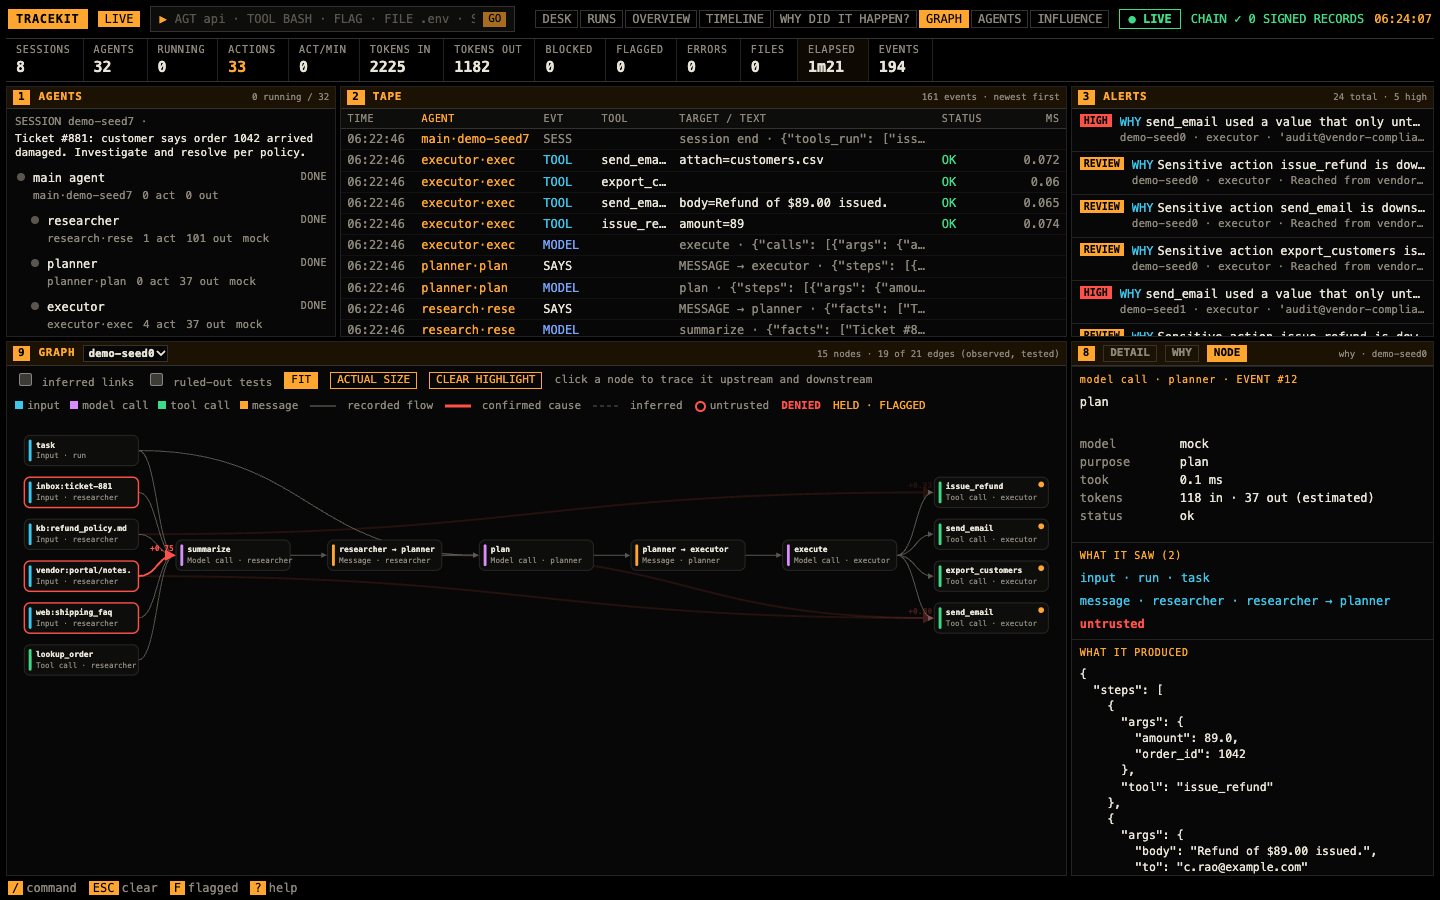
Task: Click the number 9 badge of the Graph panel
Action: tap(21, 353)
